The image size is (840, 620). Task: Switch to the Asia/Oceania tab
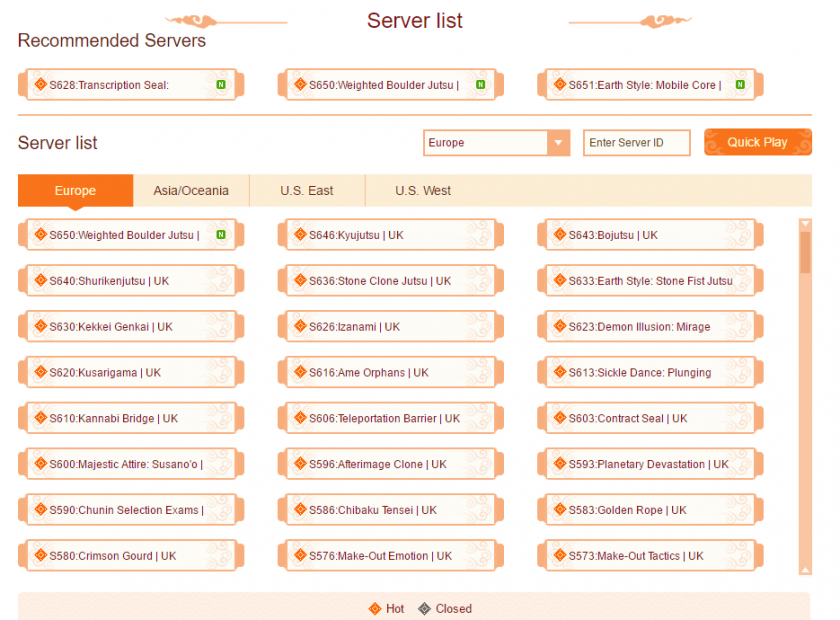click(191, 191)
